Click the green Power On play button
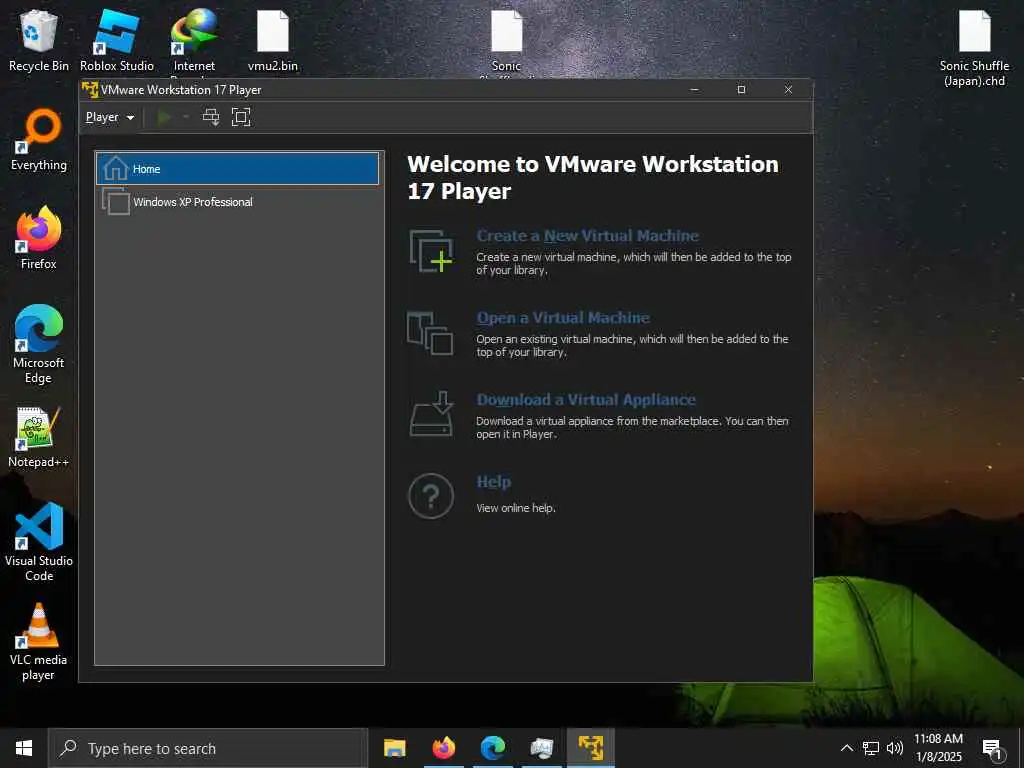1024x768 pixels. 165,118
